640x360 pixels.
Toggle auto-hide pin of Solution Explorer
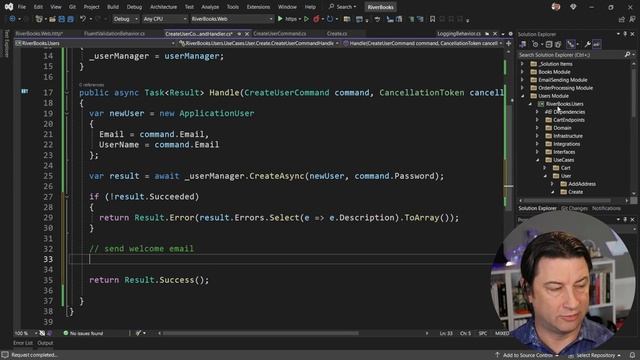(x=625, y=34)
